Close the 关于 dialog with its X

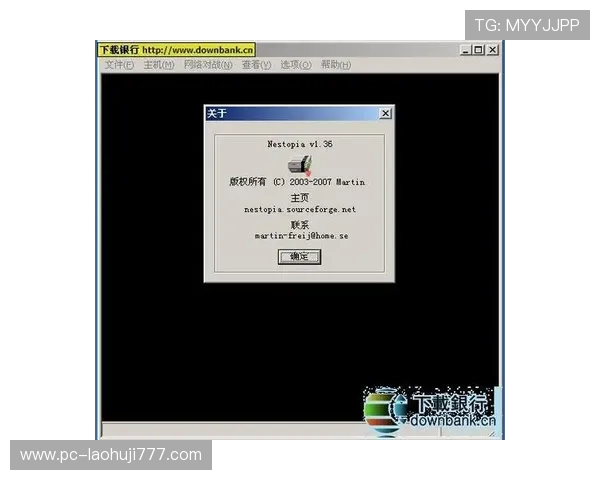click(x=385, y=114)
